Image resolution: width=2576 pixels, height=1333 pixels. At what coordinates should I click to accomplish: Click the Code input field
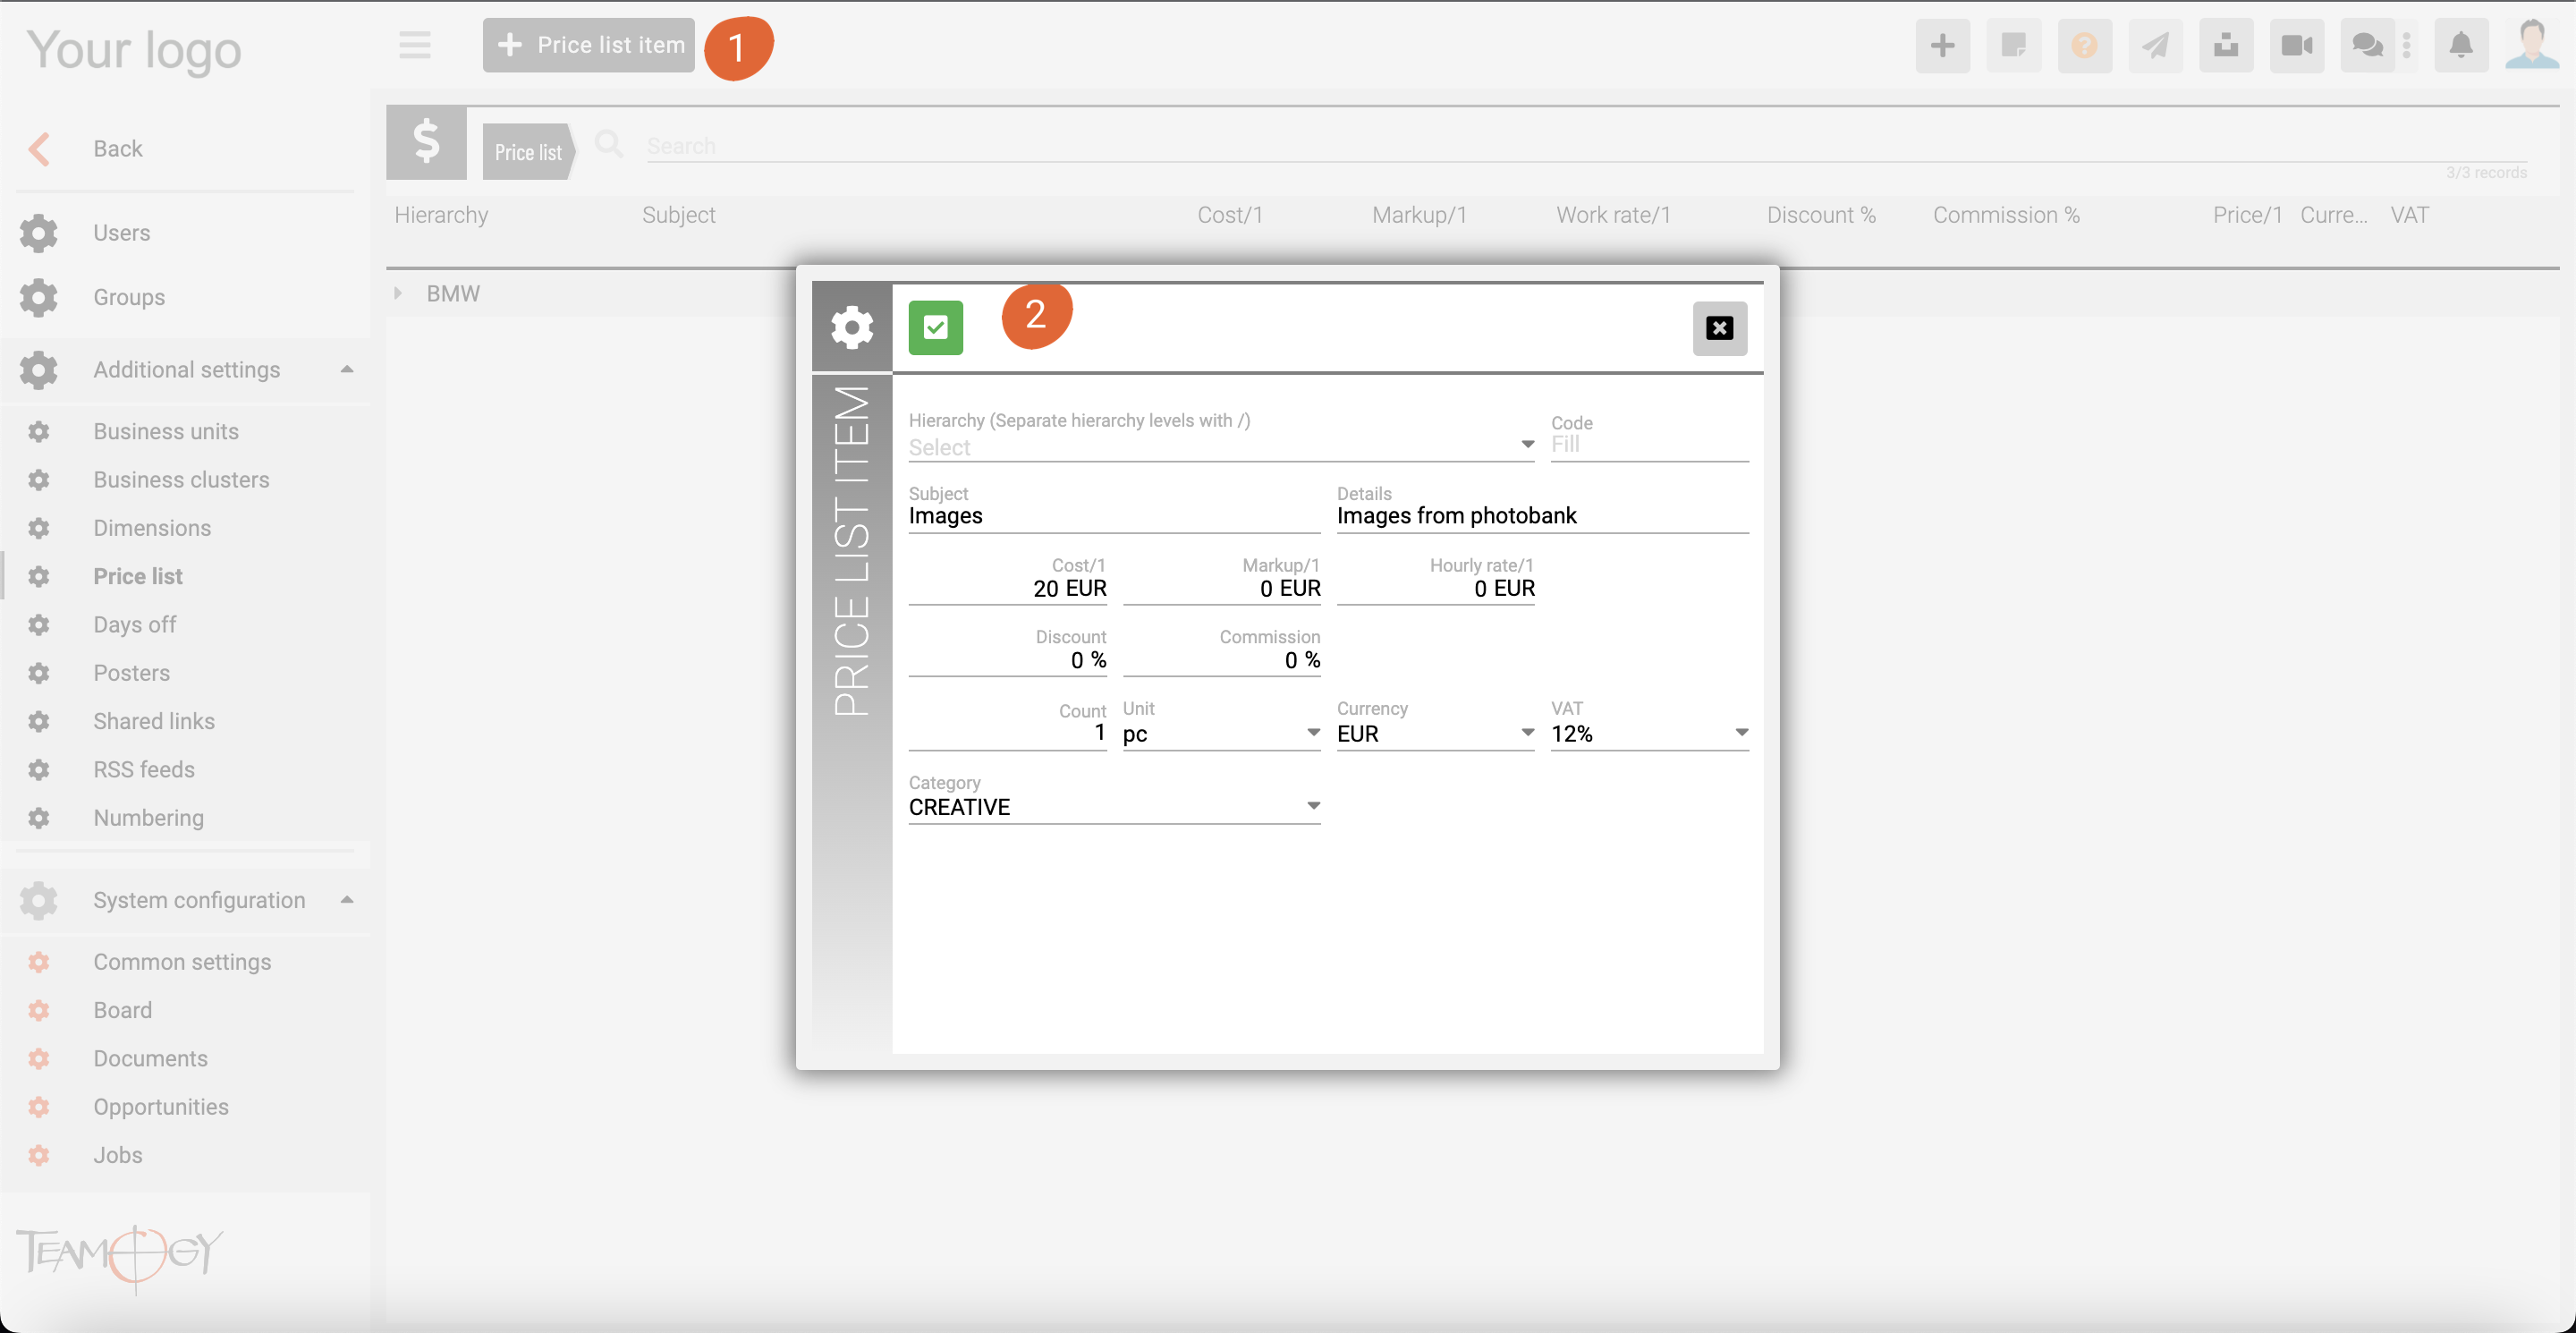point(1649,445)
